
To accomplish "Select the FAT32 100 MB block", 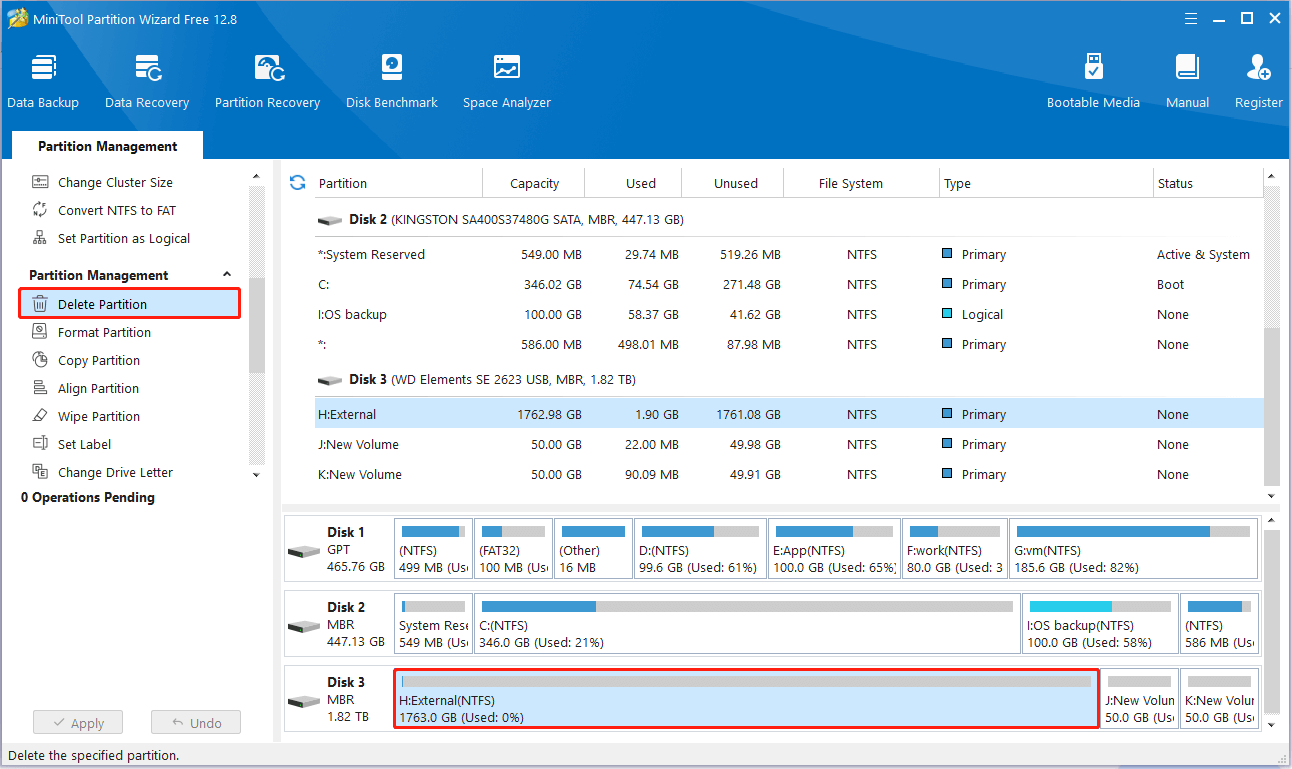I will click(x=513, y=548).
